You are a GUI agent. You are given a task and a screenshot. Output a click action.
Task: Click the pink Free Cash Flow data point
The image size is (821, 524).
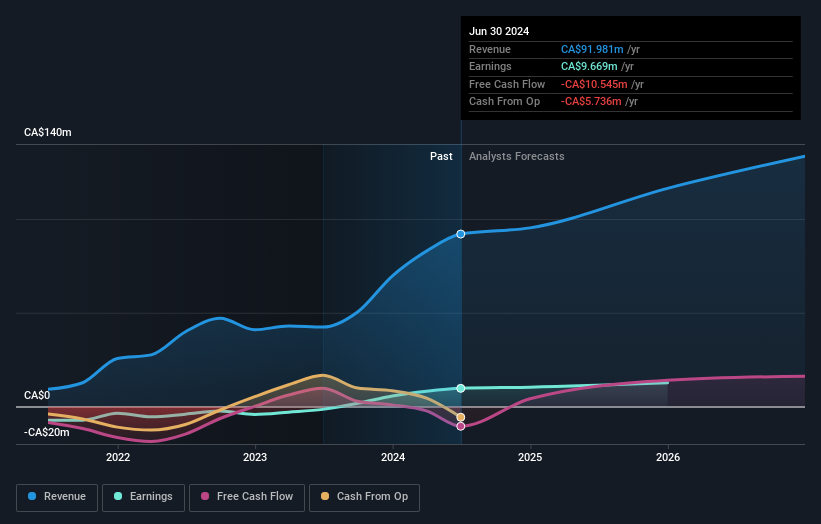click(461, 427)
